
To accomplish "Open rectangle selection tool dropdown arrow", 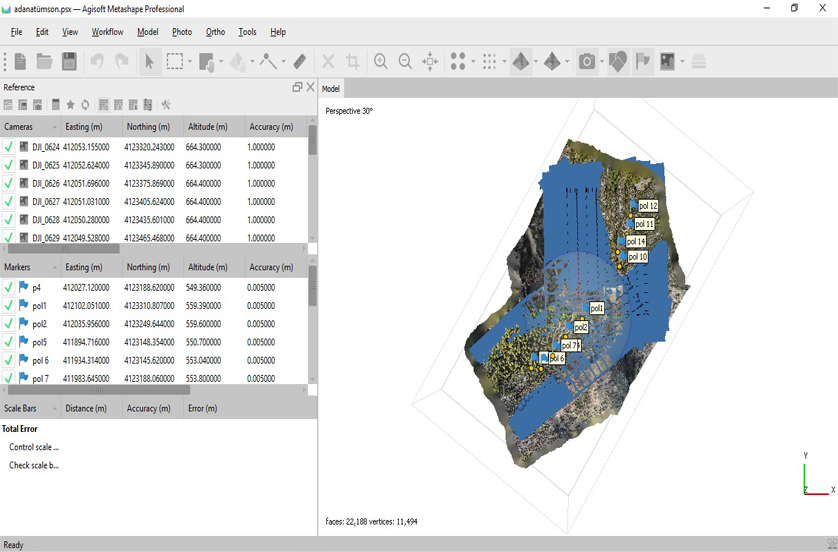I will pos(190,62).
